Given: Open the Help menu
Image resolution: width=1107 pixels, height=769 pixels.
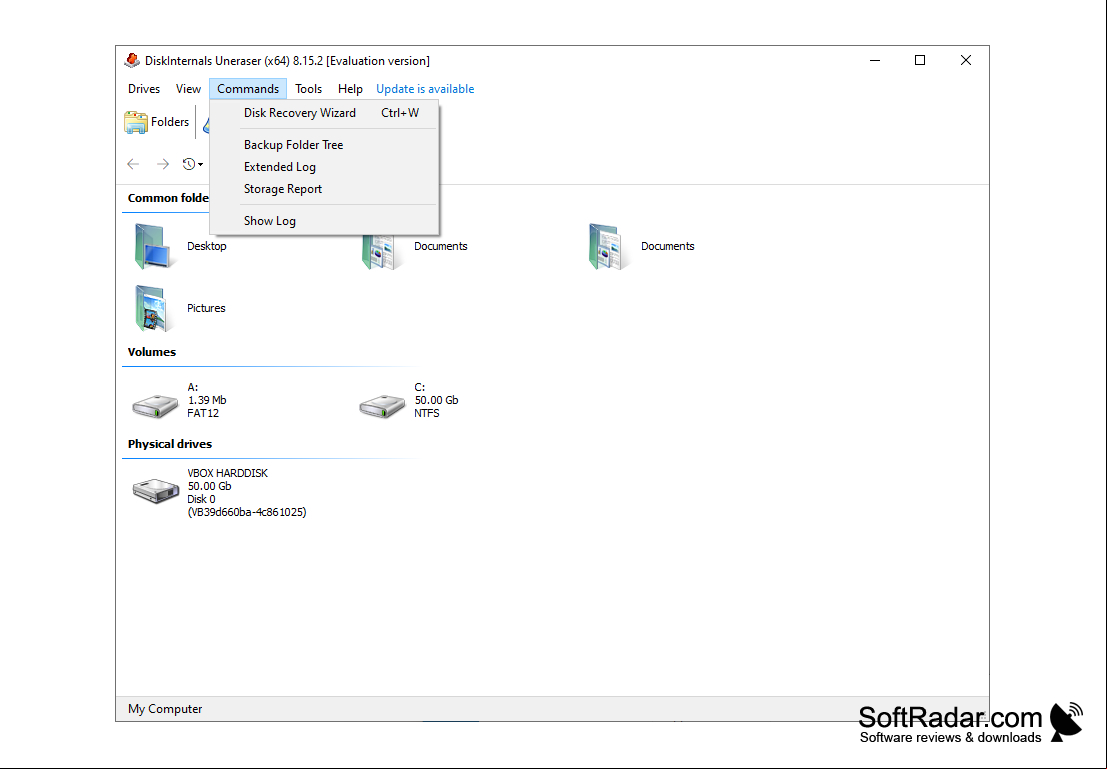Looking at the screenshot, I should (x=350, y=89).
